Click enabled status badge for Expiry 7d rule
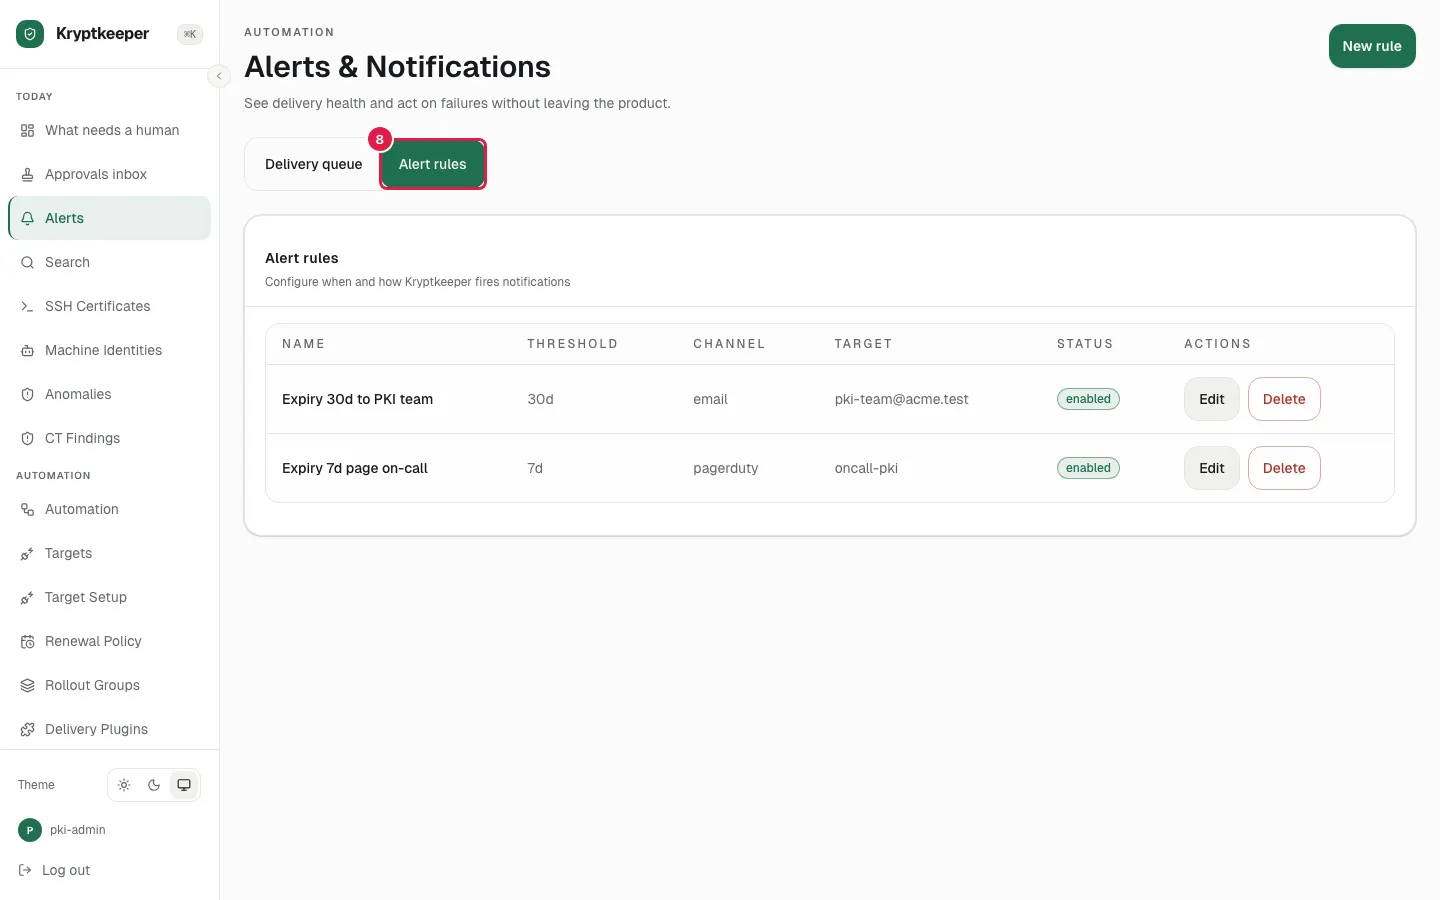Image resolution: width=1440 pixels, height=900 pixels. (1088, 468)
